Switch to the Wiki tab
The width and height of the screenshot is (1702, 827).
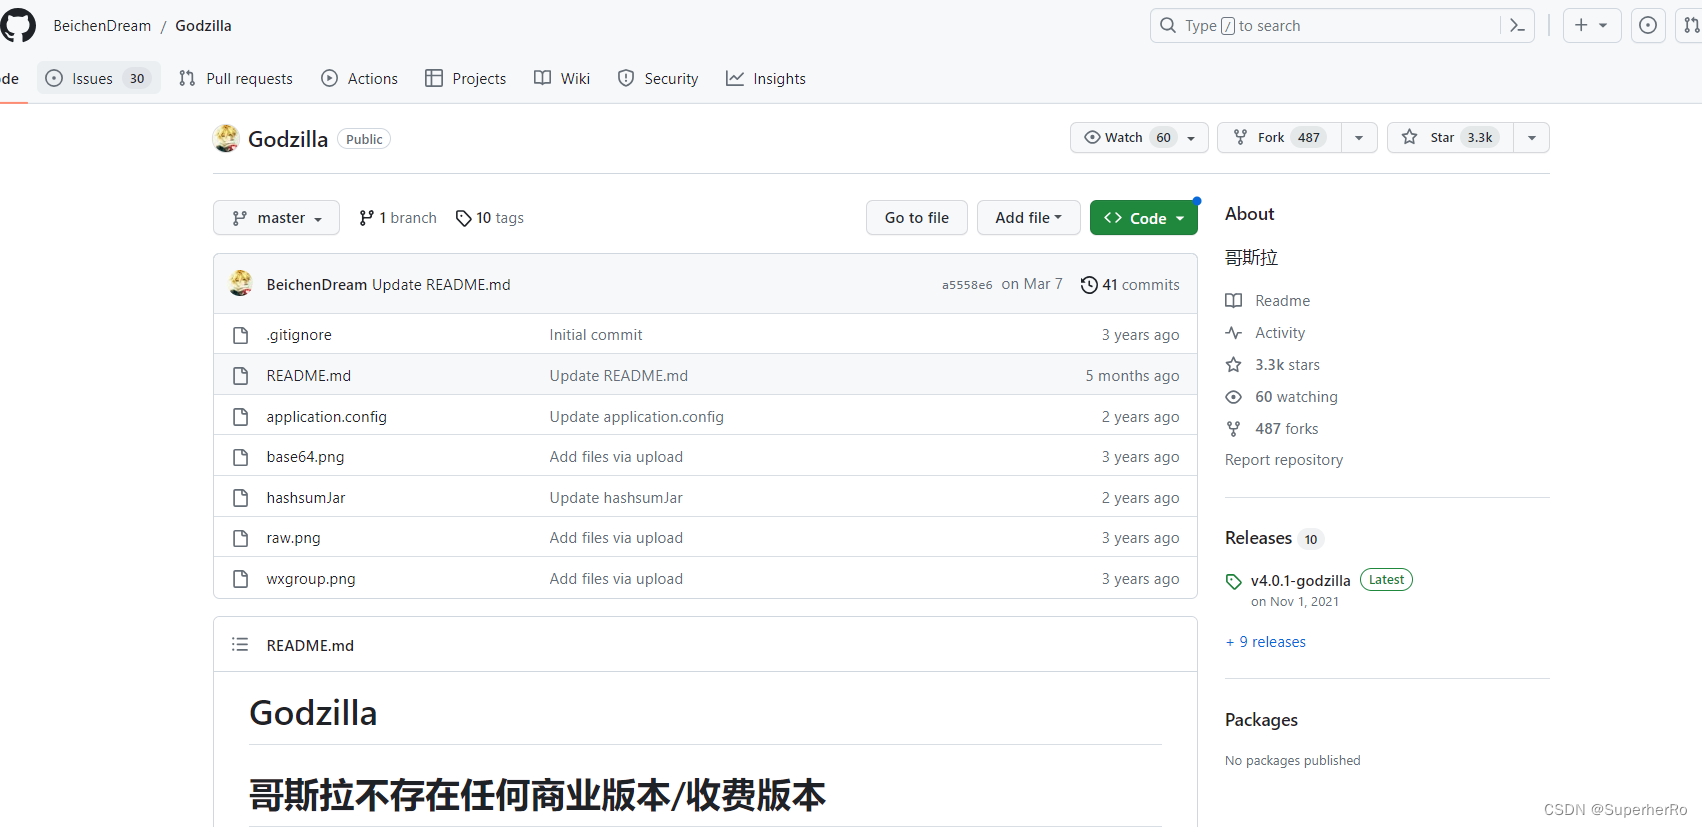coord(562,78)
